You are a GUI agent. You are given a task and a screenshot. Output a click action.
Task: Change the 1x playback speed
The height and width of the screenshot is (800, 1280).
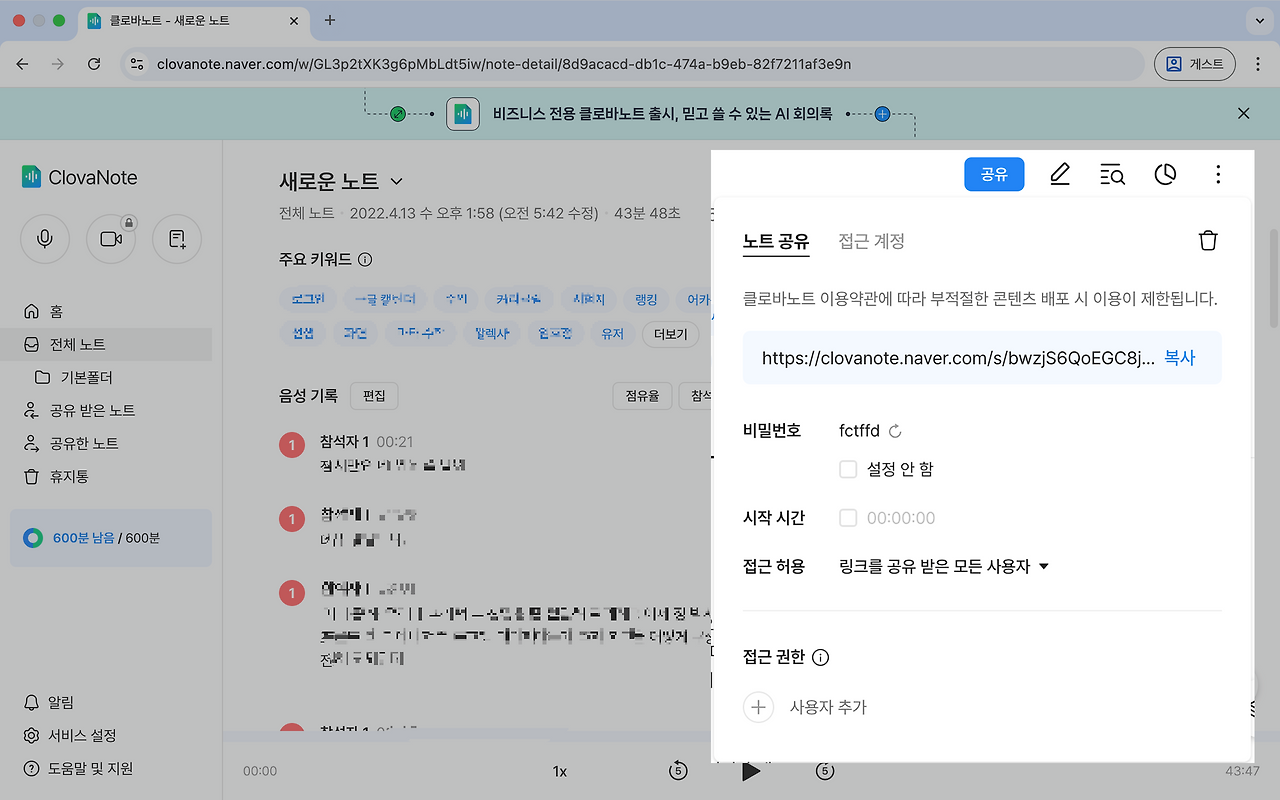pyautogui.click(x=560, y=771)
